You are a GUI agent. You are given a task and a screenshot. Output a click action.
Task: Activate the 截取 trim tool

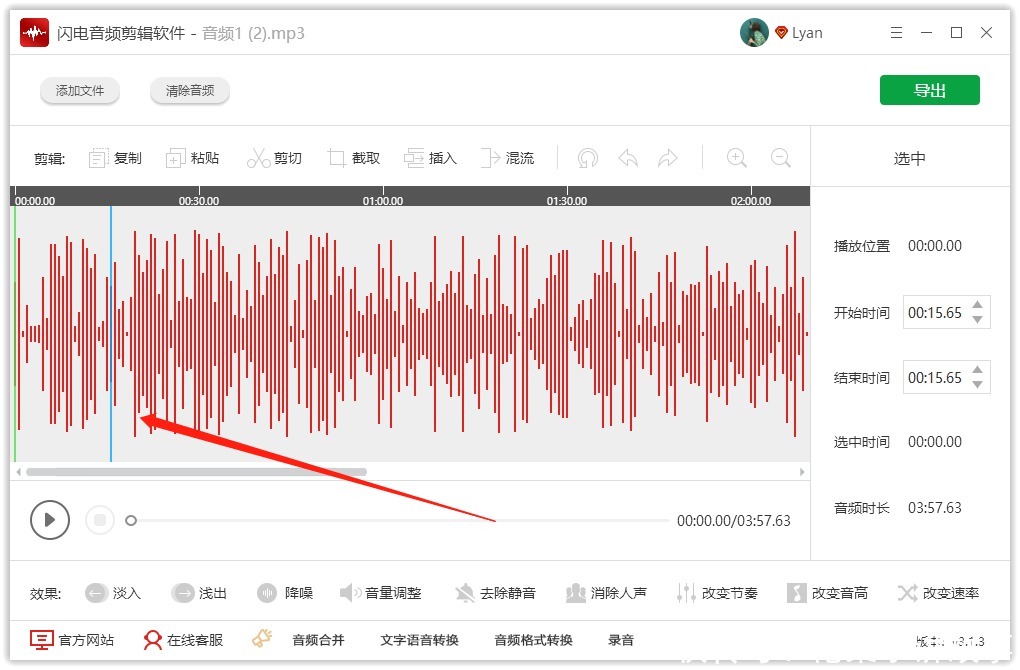(354, 157)
